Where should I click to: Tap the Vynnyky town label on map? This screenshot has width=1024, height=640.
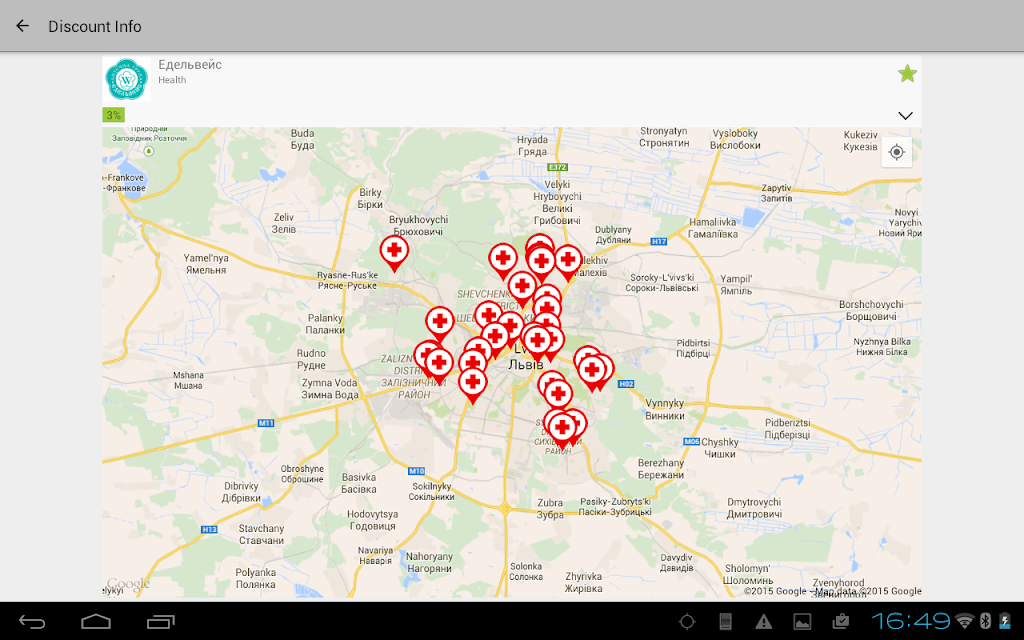(665, 409)
